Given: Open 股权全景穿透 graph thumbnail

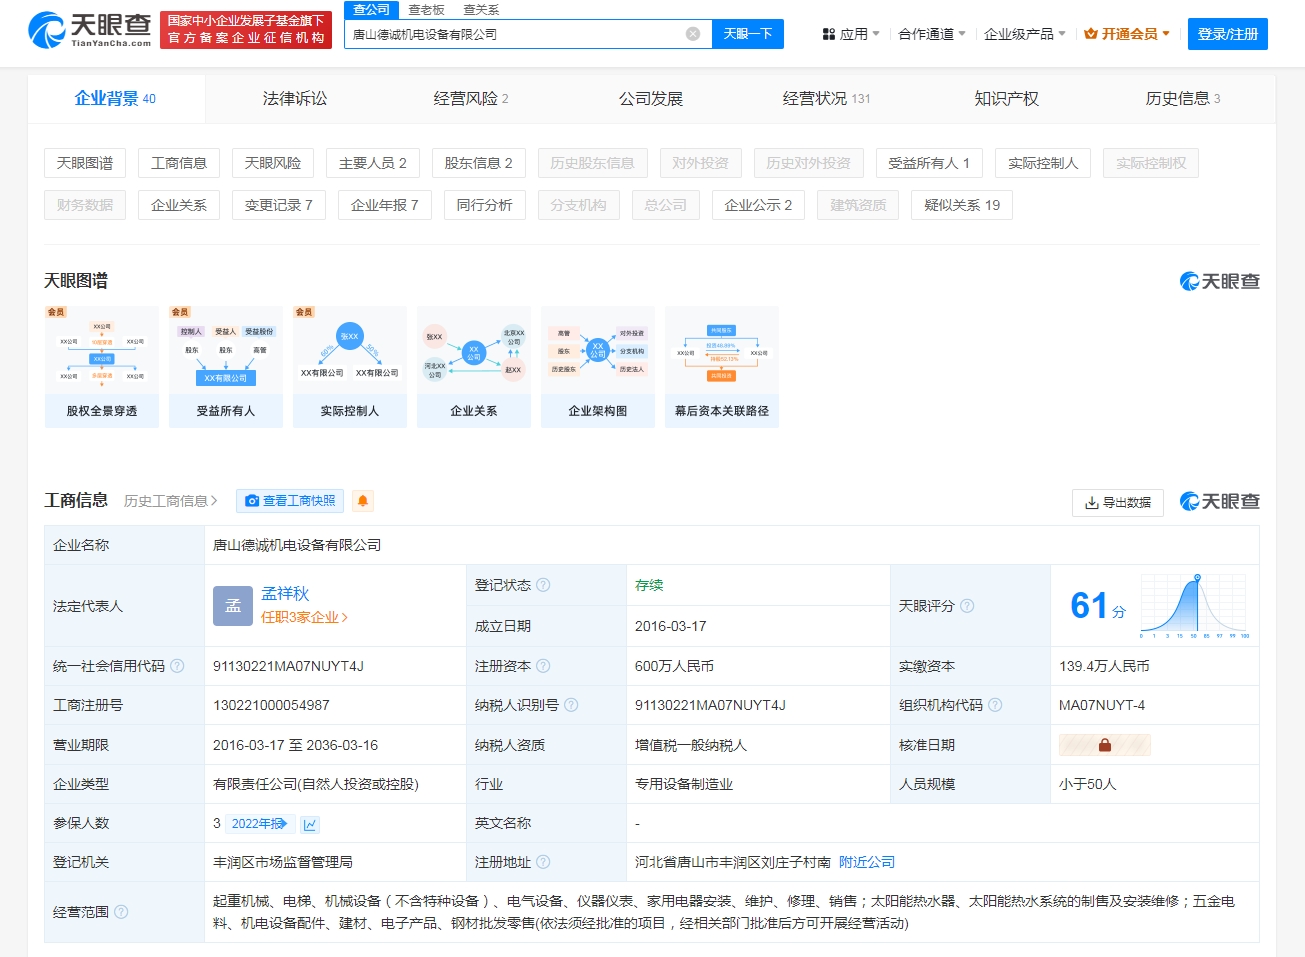Looking at the screenshot, I should pyautogui.click(x=102, y=367).
